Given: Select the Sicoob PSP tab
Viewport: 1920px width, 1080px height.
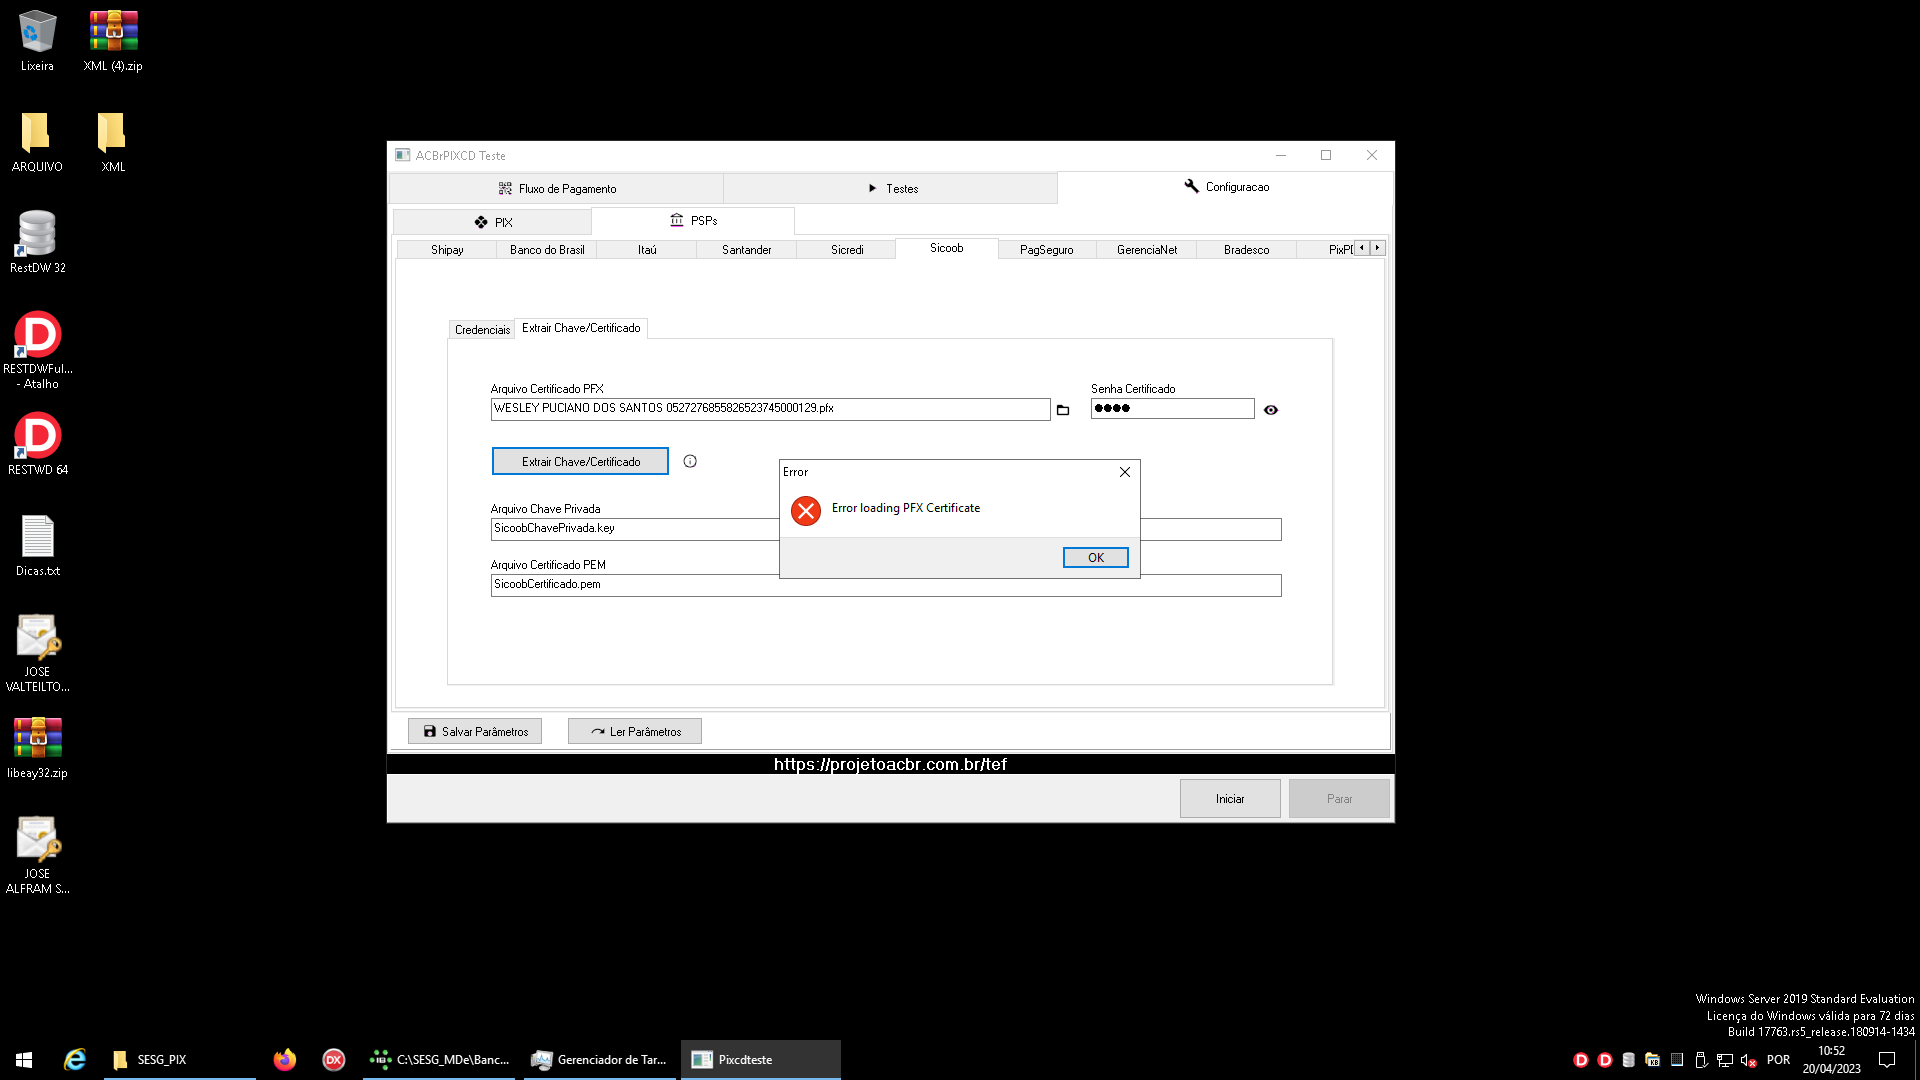Looking at the screenshot, I should point(947,248).
